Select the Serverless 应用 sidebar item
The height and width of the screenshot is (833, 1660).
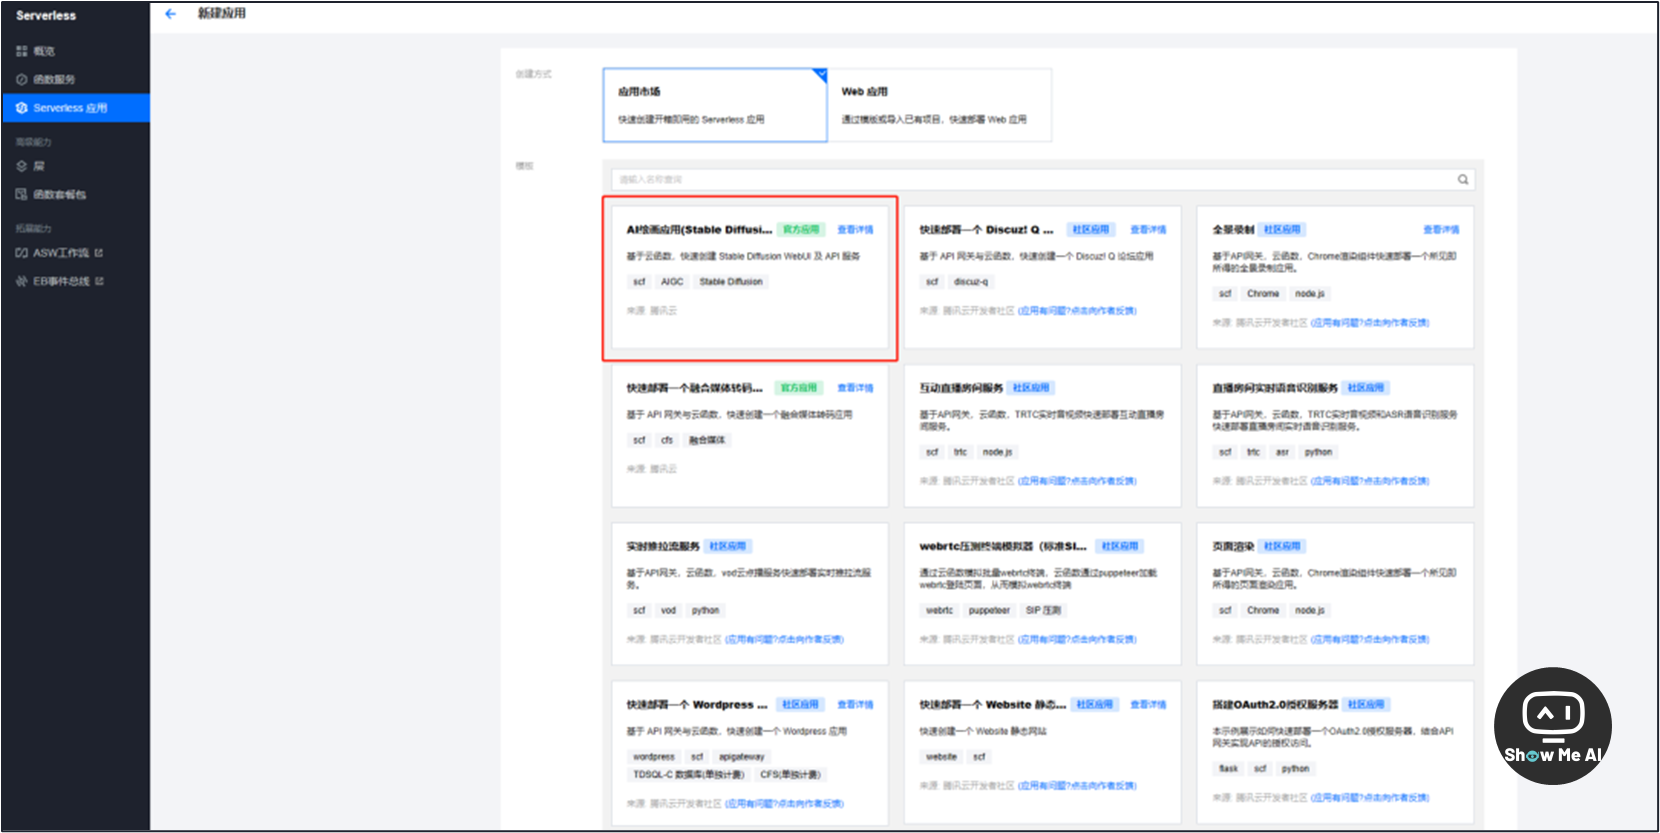[x=76, y=108]
